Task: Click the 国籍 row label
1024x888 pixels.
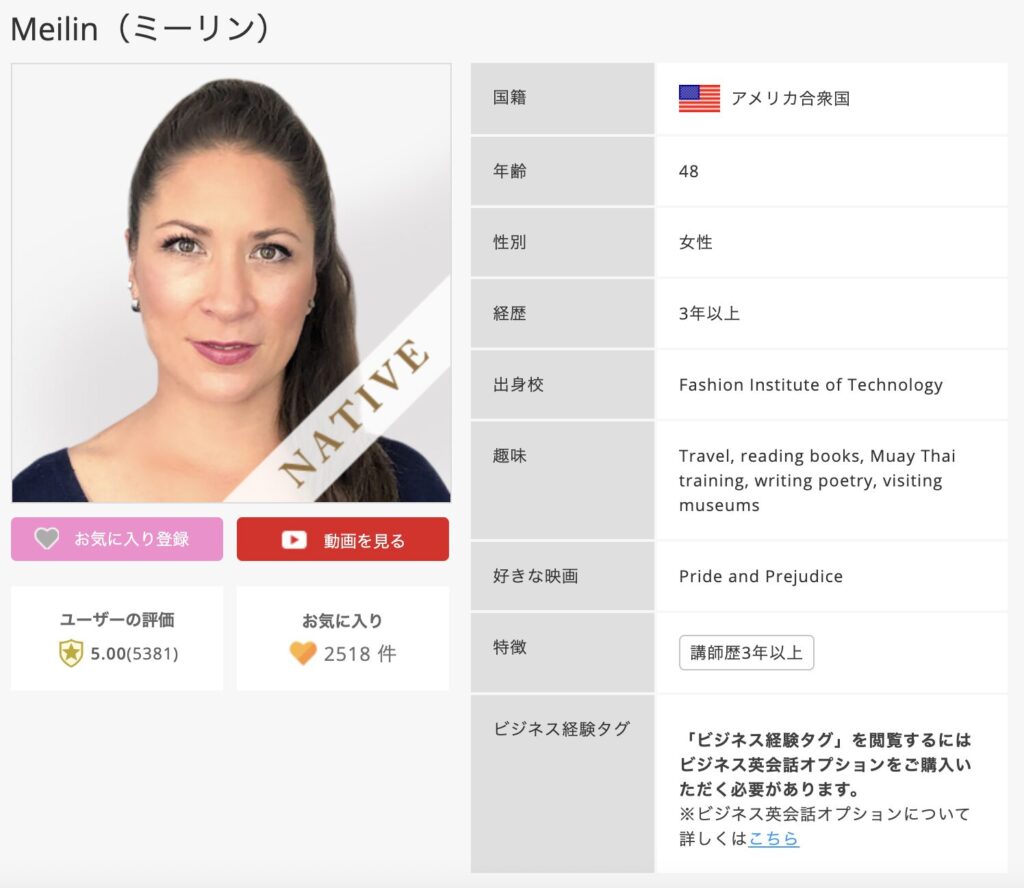Action: coord(509,98)
